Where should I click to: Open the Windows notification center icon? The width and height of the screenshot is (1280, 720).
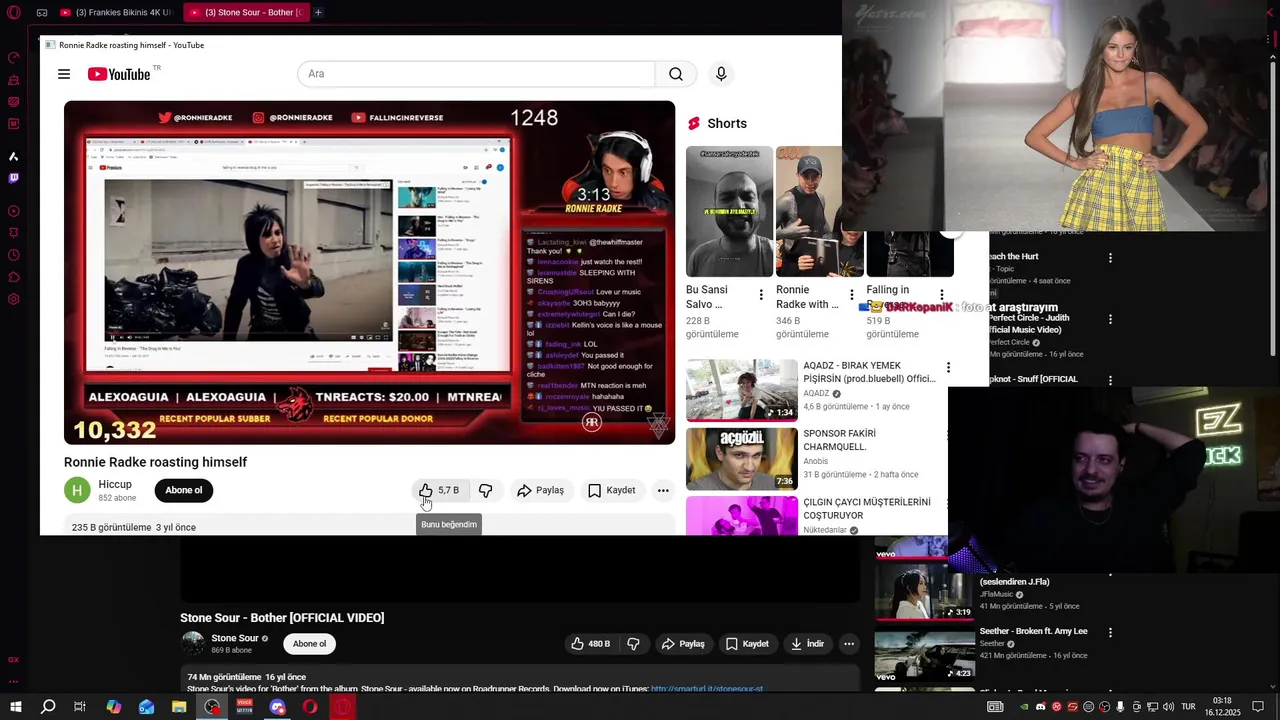(1258, 707)
